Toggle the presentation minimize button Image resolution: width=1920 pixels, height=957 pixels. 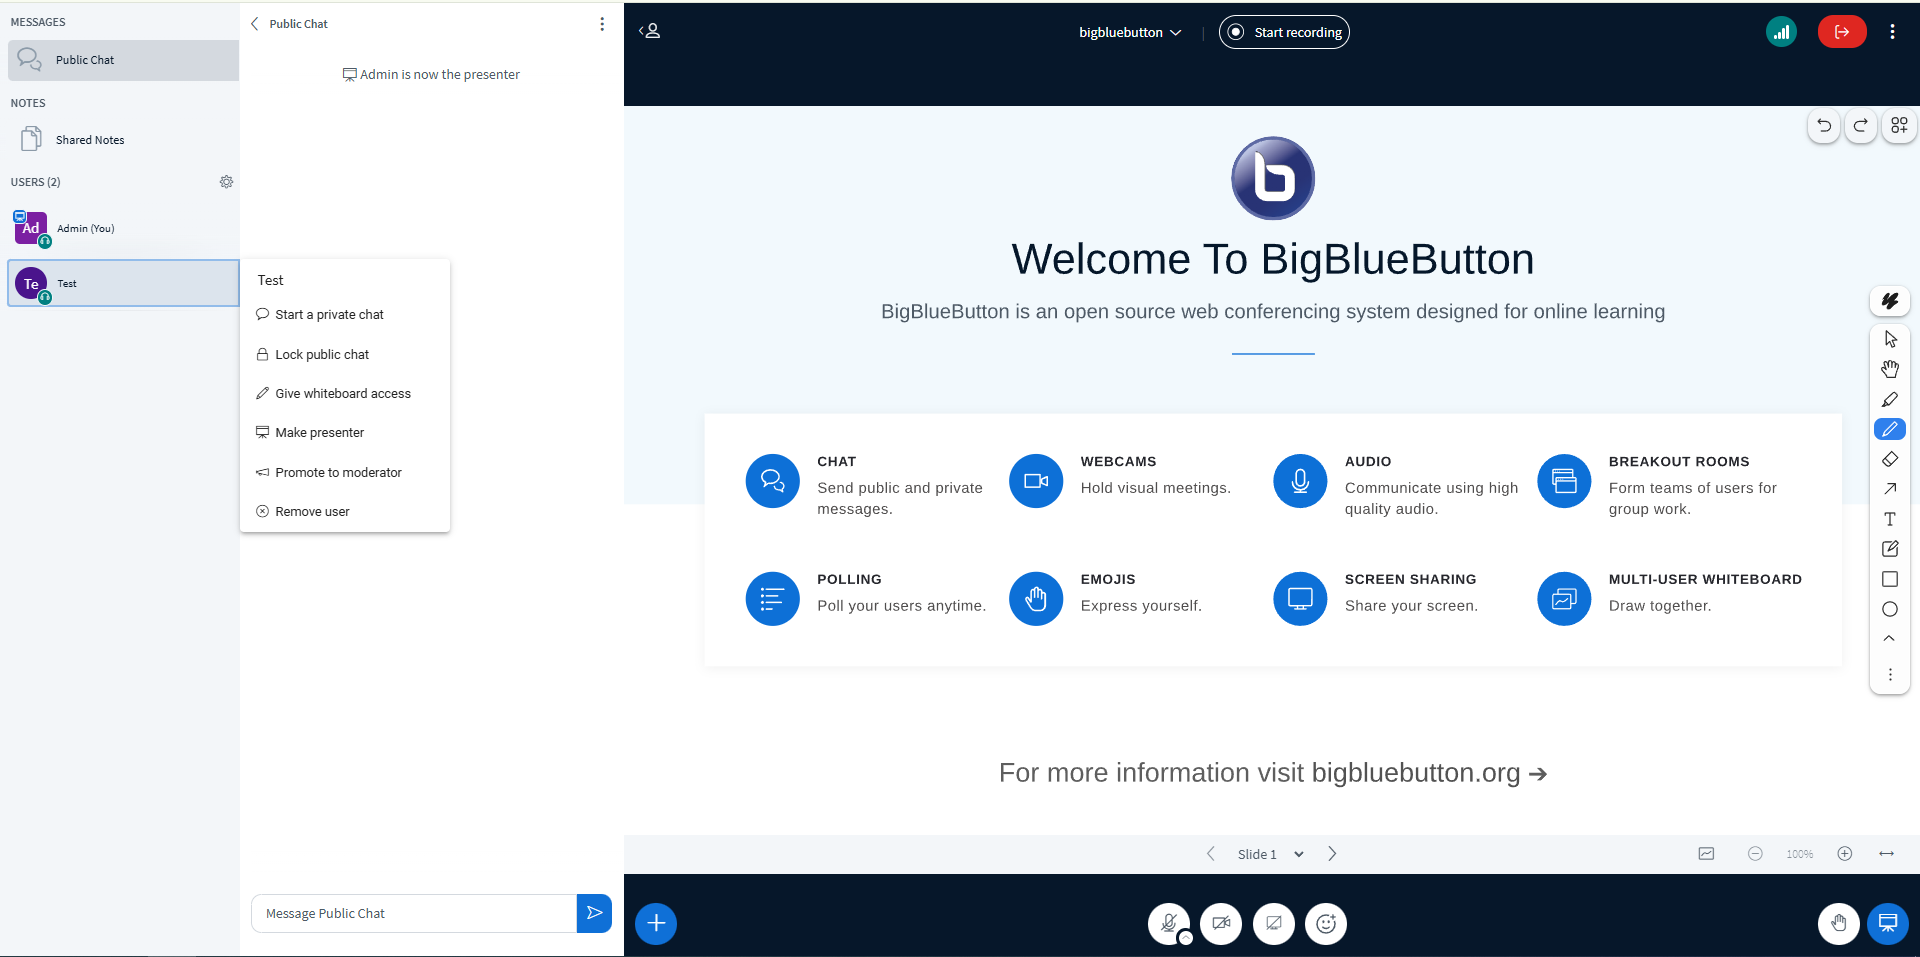click(x=1888, y=923)
